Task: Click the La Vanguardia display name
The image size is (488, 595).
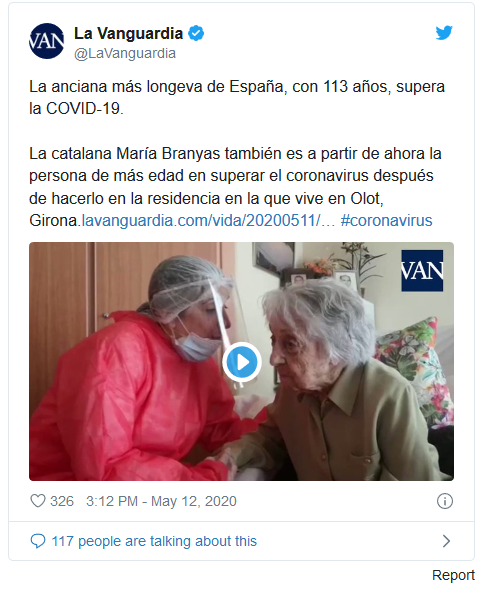Action: (128, 33)
